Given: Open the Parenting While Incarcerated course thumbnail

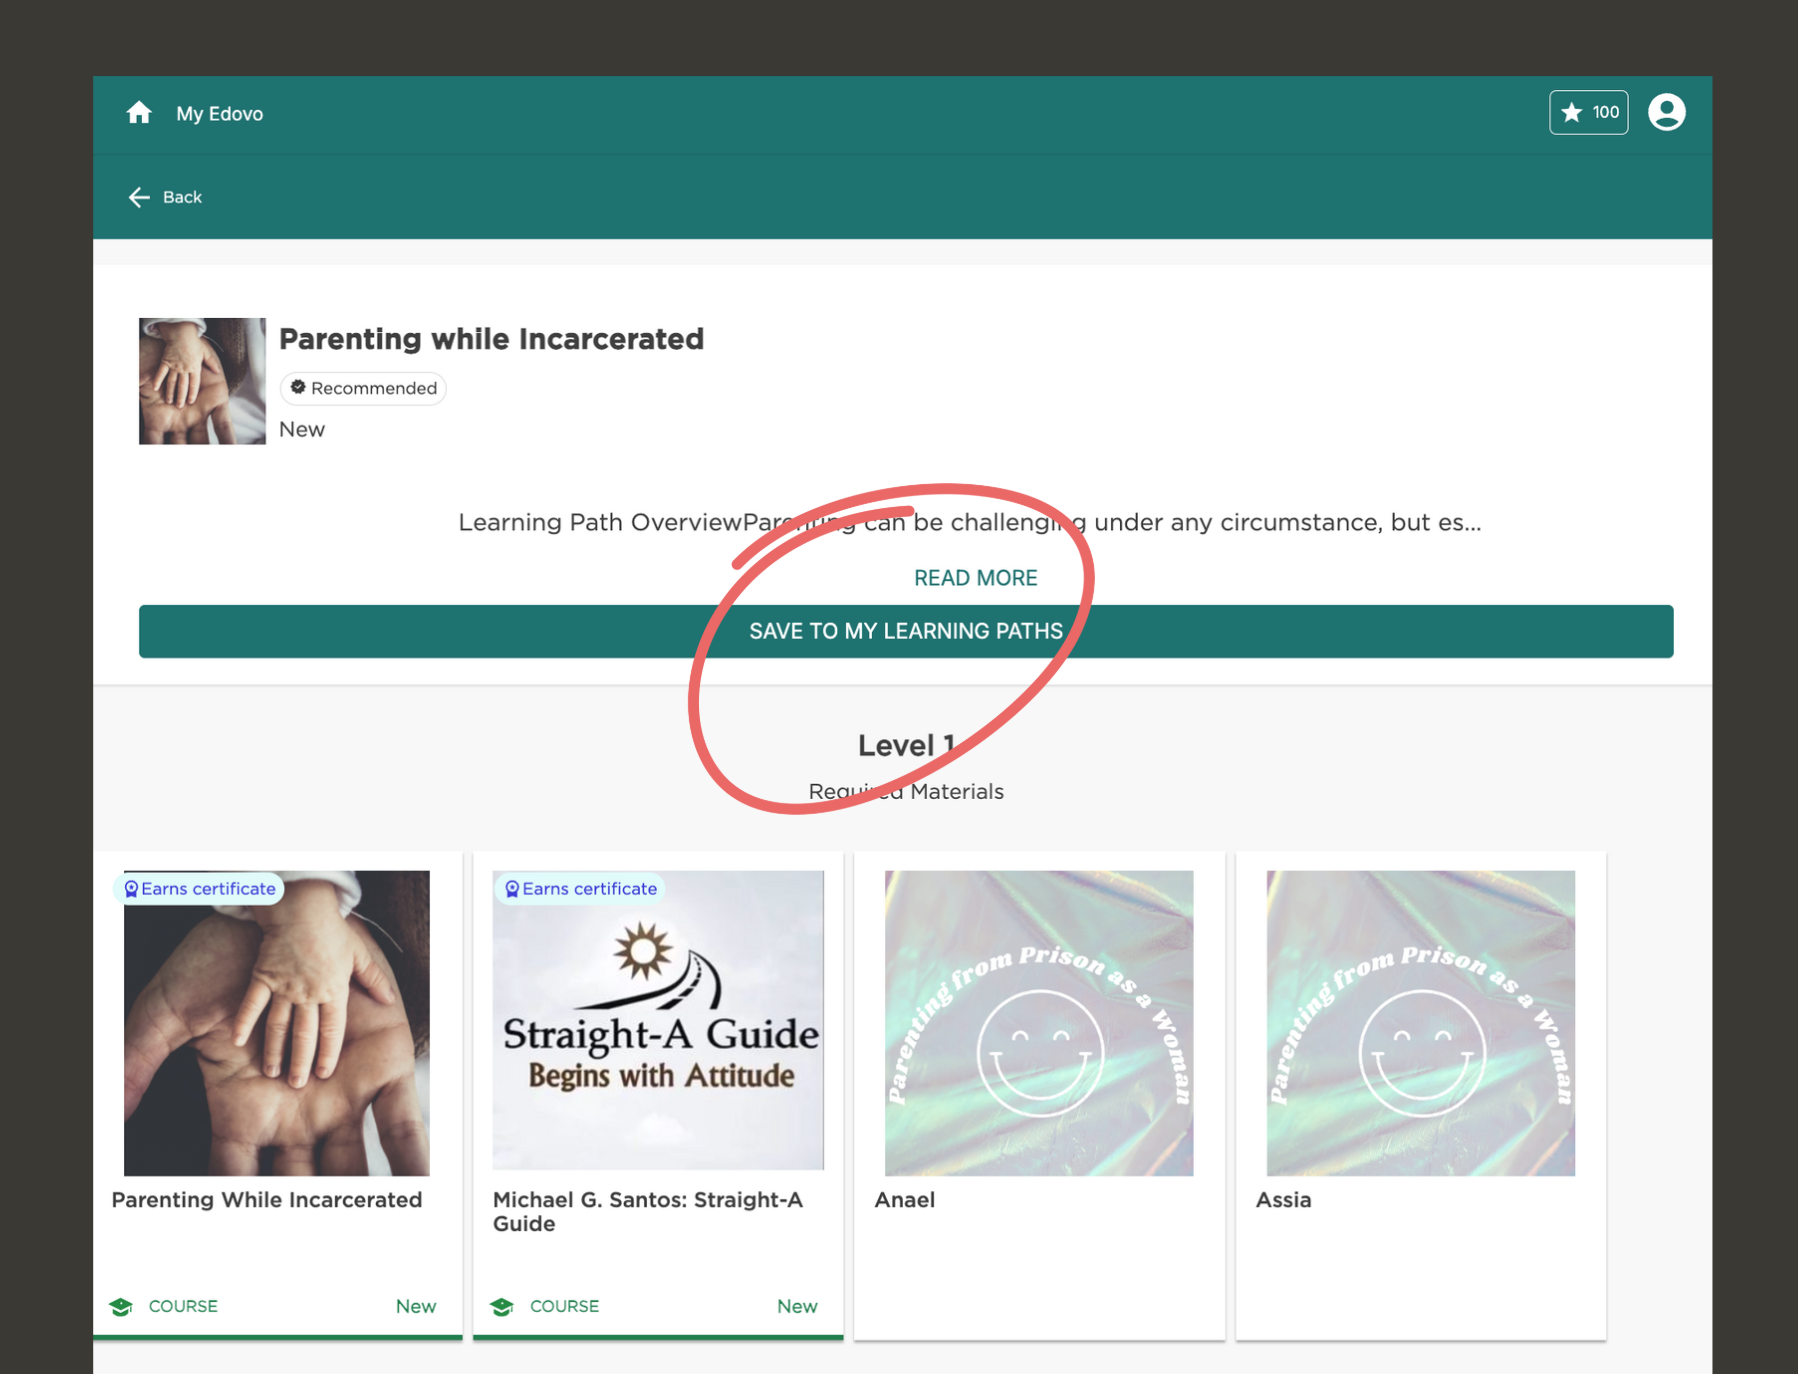Looking at the screenshot, I should [277, 1022].
